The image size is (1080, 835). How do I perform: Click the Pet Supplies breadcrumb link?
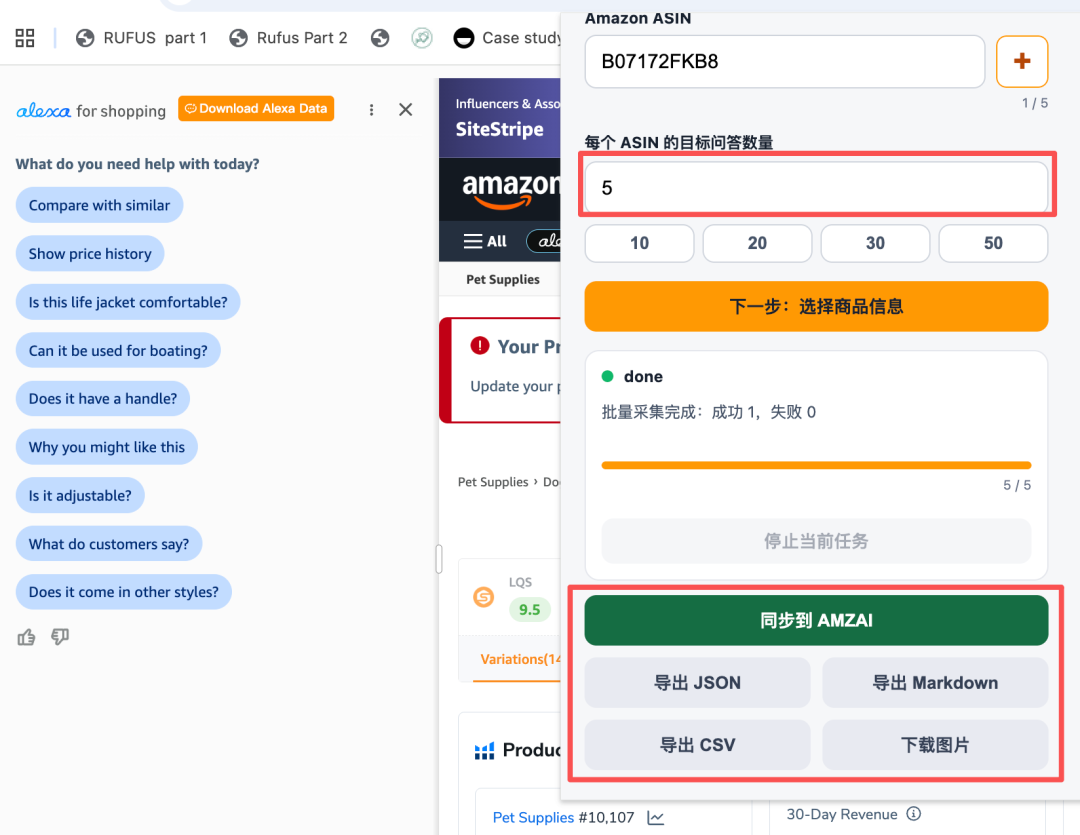pyautogui.click(x=492, y=482)
